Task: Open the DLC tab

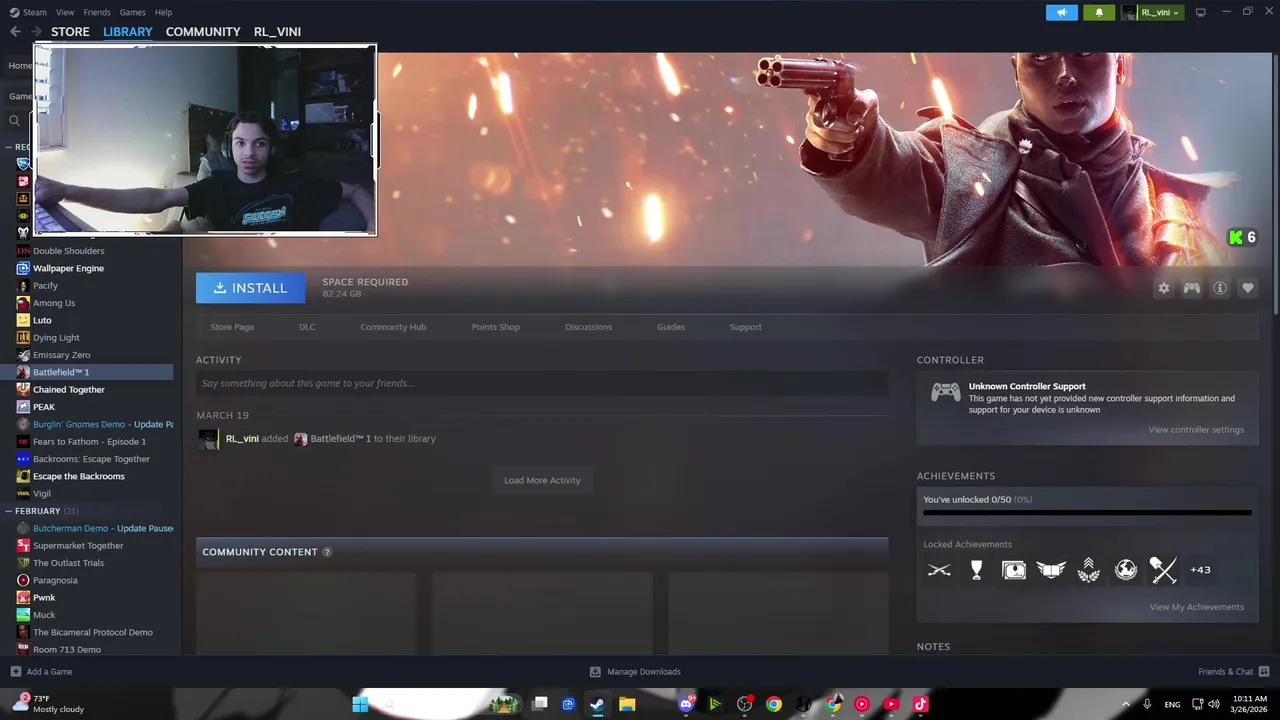Action: click(307, 327)
